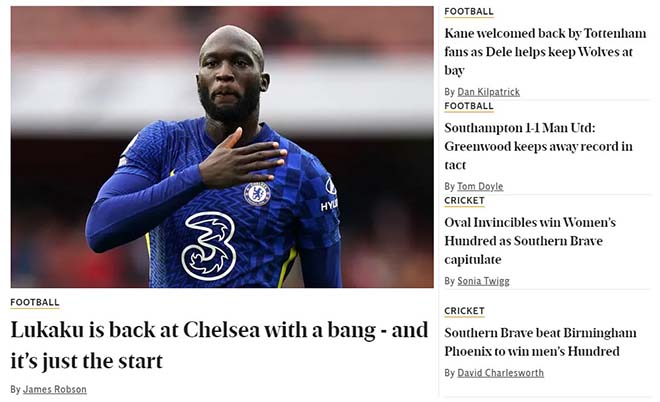660x402 pixels.
Task: Select FOOTBALL tag above the Kane headline
Action: pos(469,12)
